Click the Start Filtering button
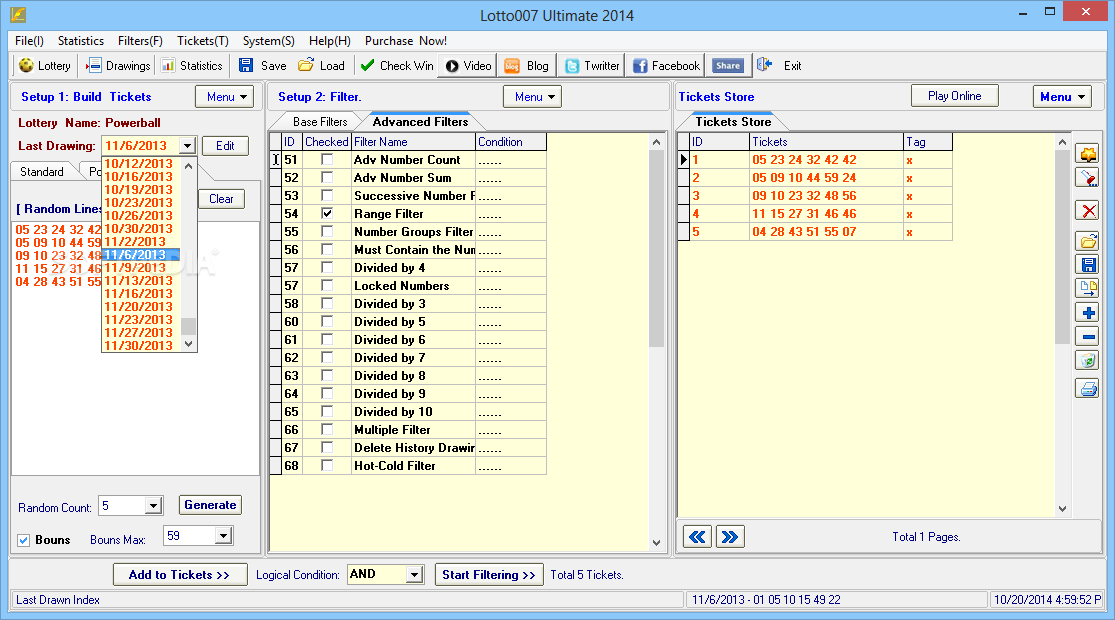Viewport: 1115px width, 620px height. click(489, 574)
